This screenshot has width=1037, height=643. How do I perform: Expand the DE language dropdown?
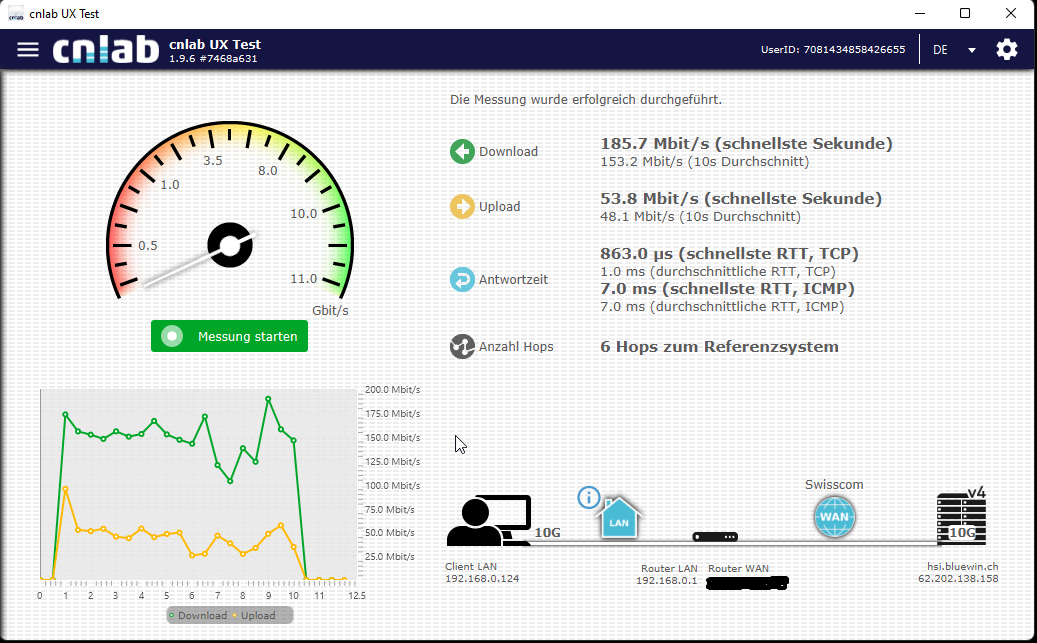941,50
